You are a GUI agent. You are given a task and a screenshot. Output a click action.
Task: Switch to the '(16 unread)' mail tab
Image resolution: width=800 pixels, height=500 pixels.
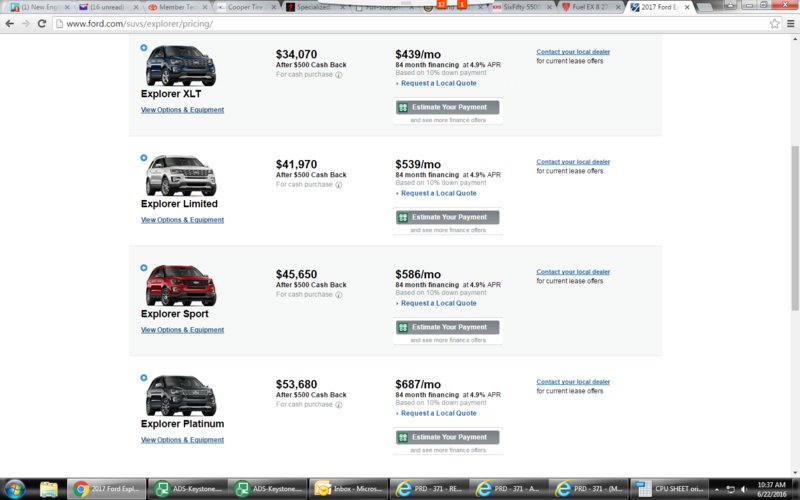tap(109, 7)
